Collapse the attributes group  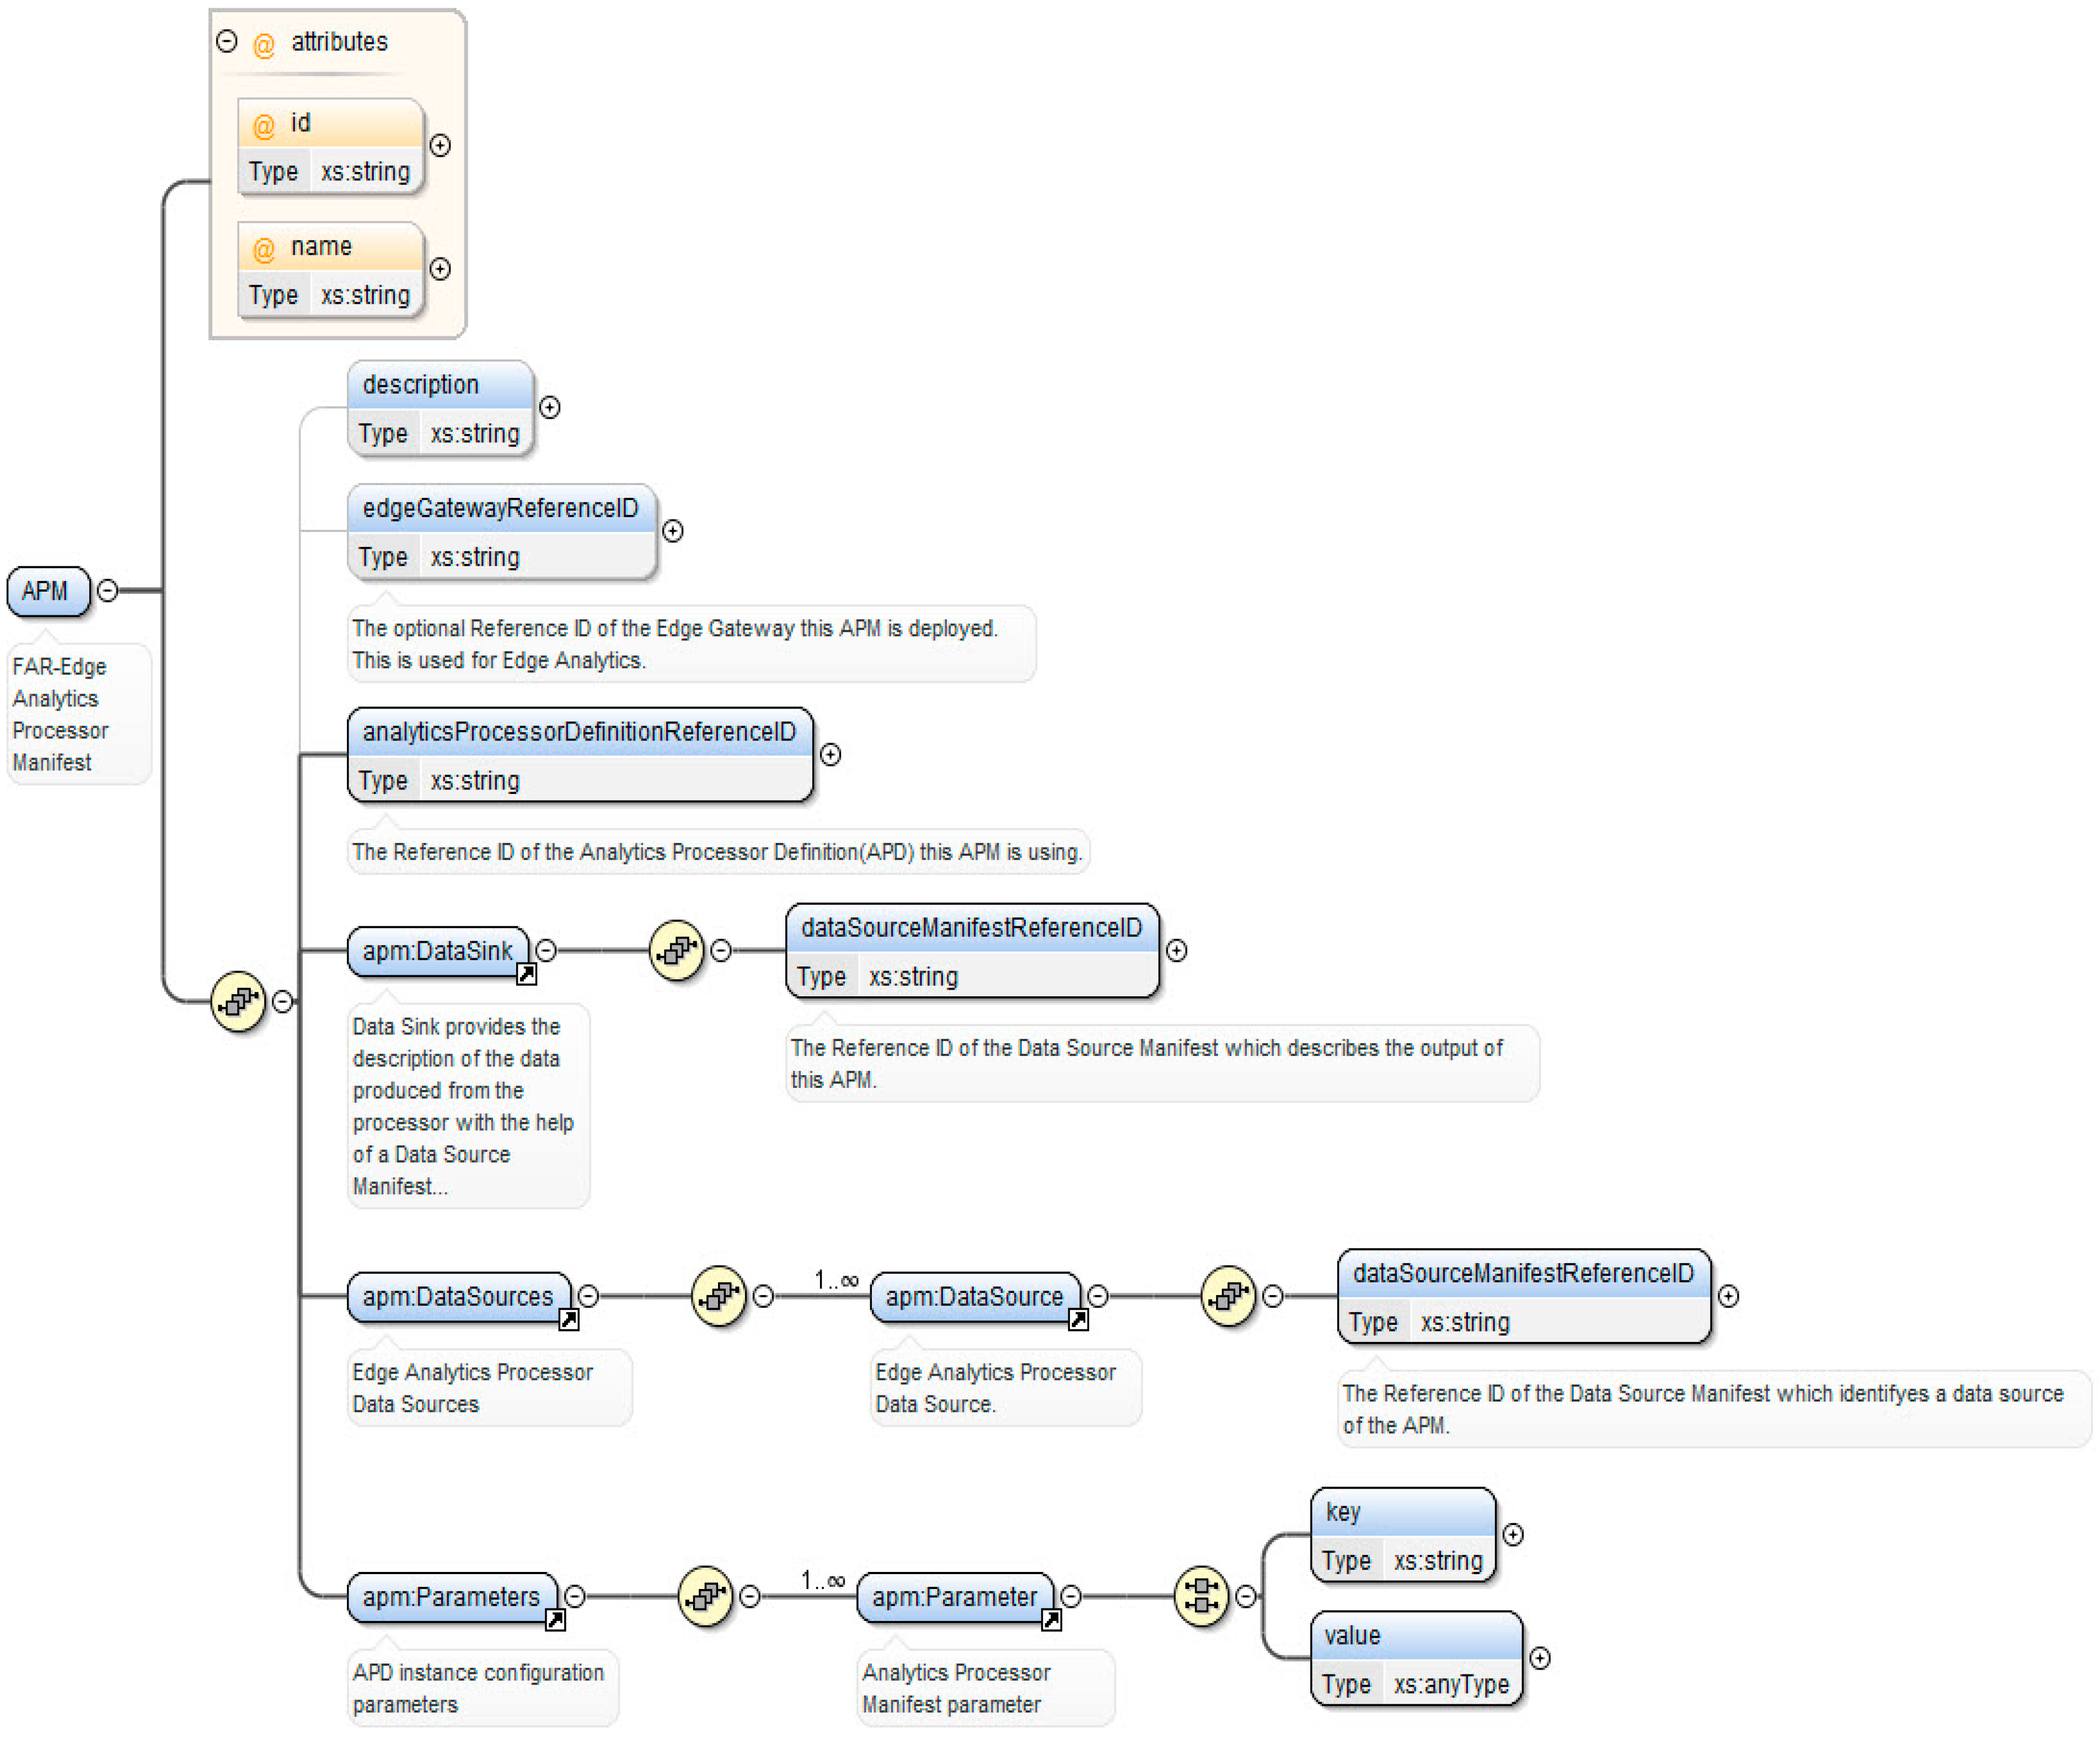227,41
